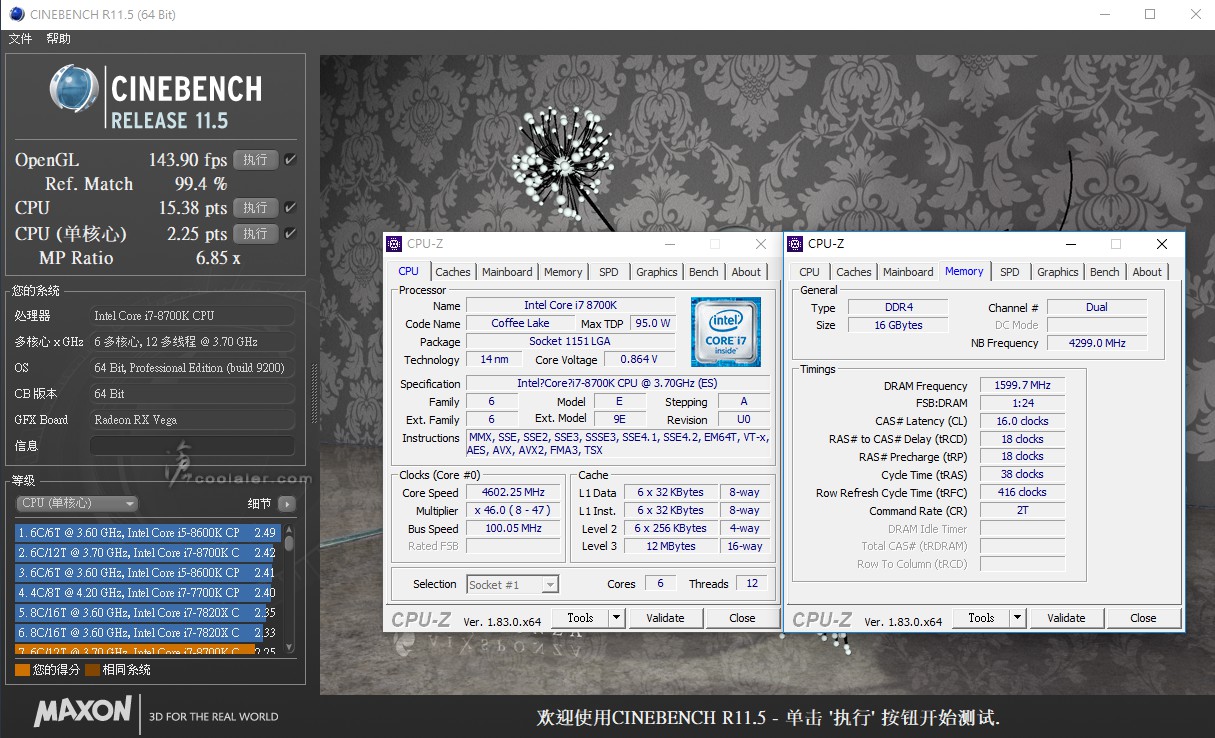Open About tab in CPU-Z Memory window
This screenshot has height=738, width=1215.
(x=1147, y=272)
